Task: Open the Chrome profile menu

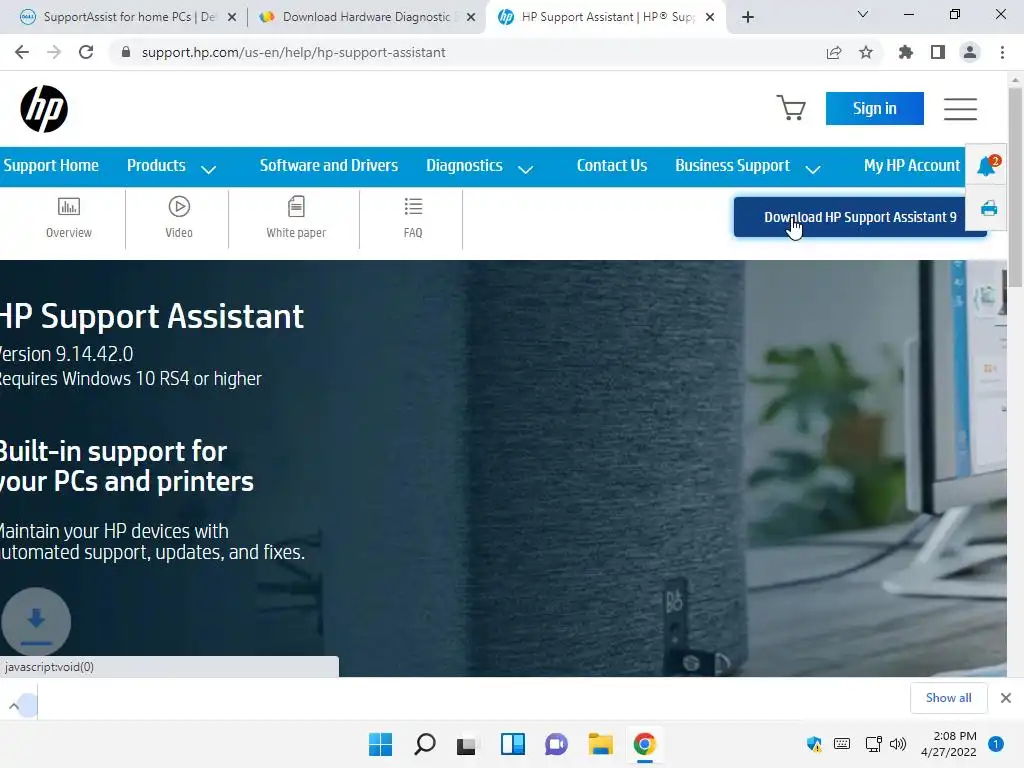Action: pos(970,52)
